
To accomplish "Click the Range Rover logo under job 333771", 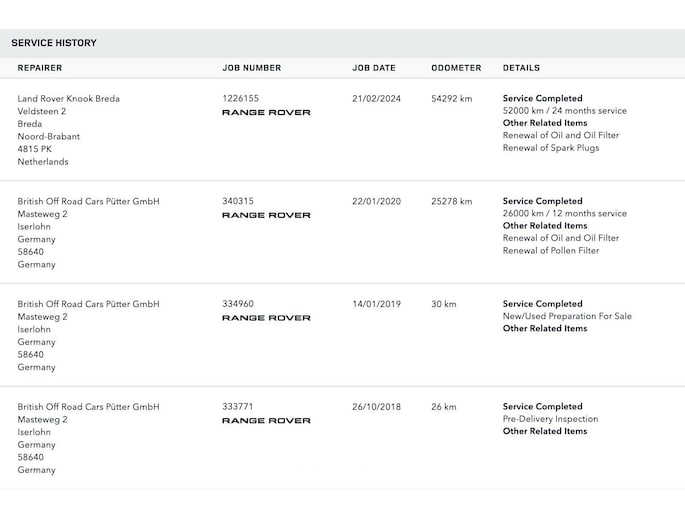I will pos(266,420).
